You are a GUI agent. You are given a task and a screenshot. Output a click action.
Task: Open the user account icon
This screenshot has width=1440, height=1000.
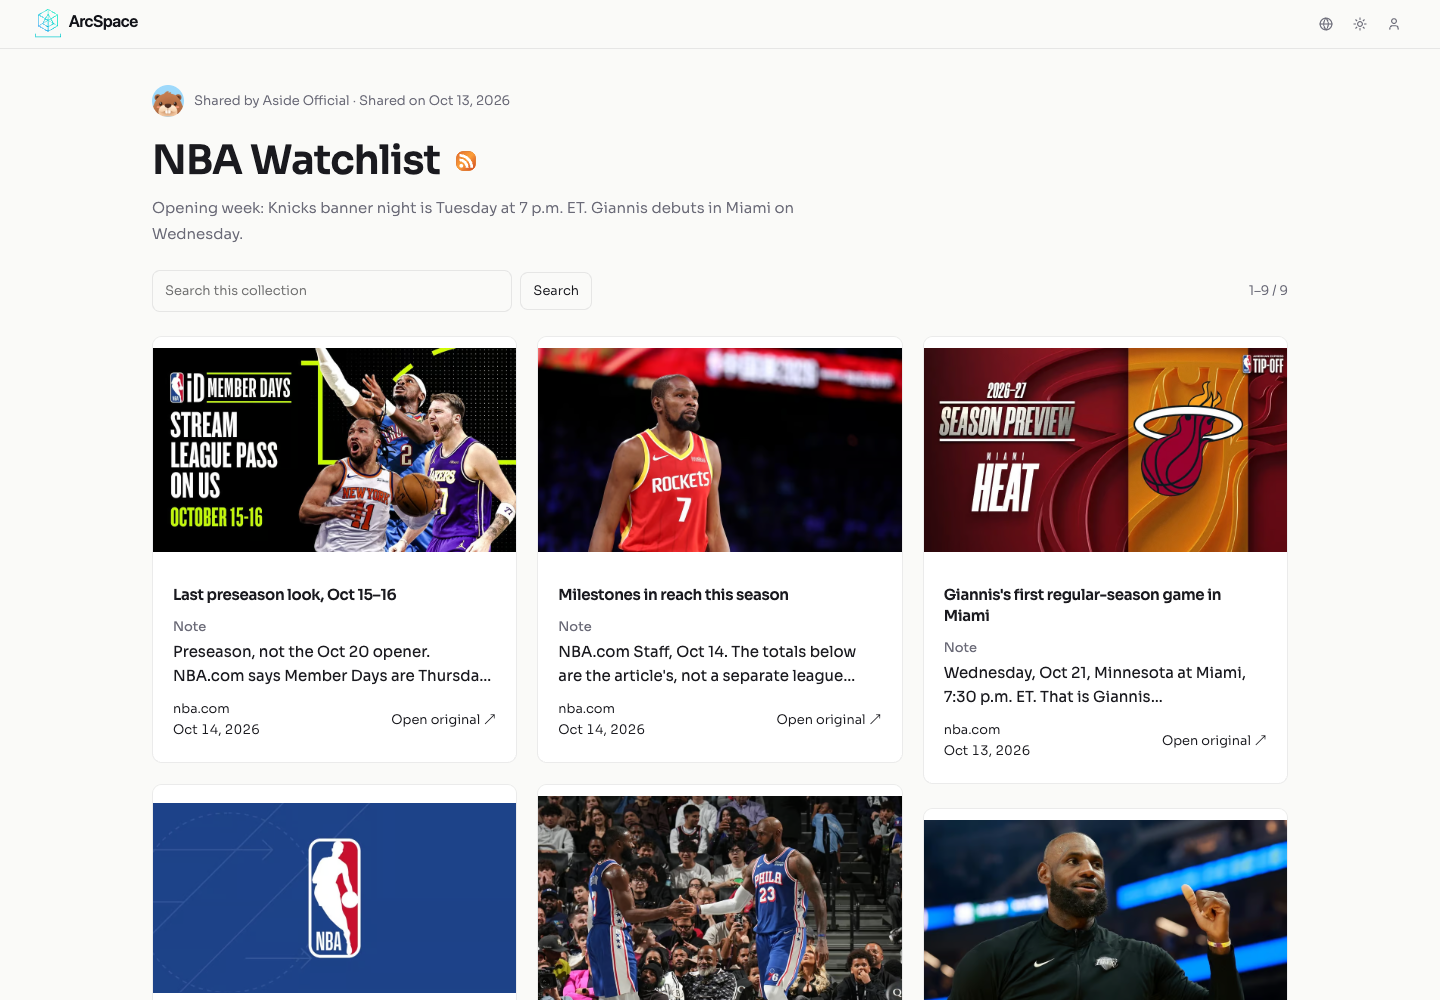pyautogui.click(x=1394, y=24)
